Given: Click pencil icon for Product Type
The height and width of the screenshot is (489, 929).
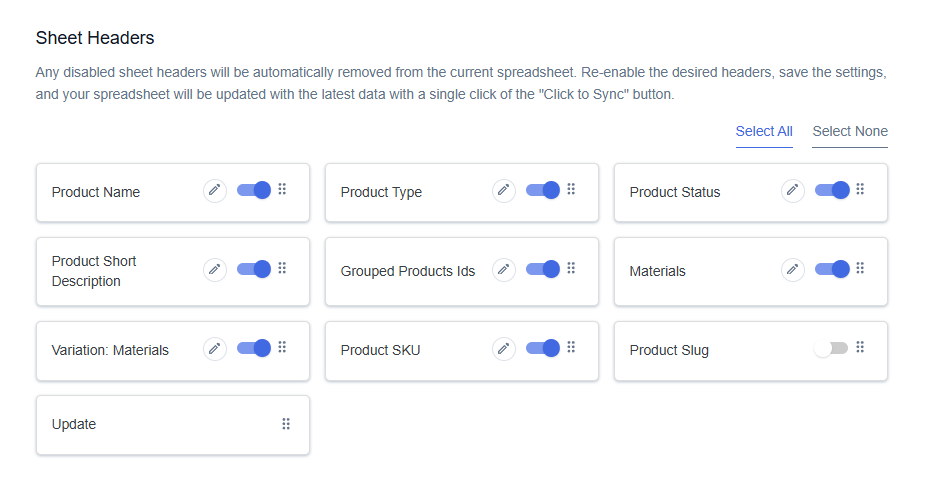Looking at the screenshot, I should (504, 191).
